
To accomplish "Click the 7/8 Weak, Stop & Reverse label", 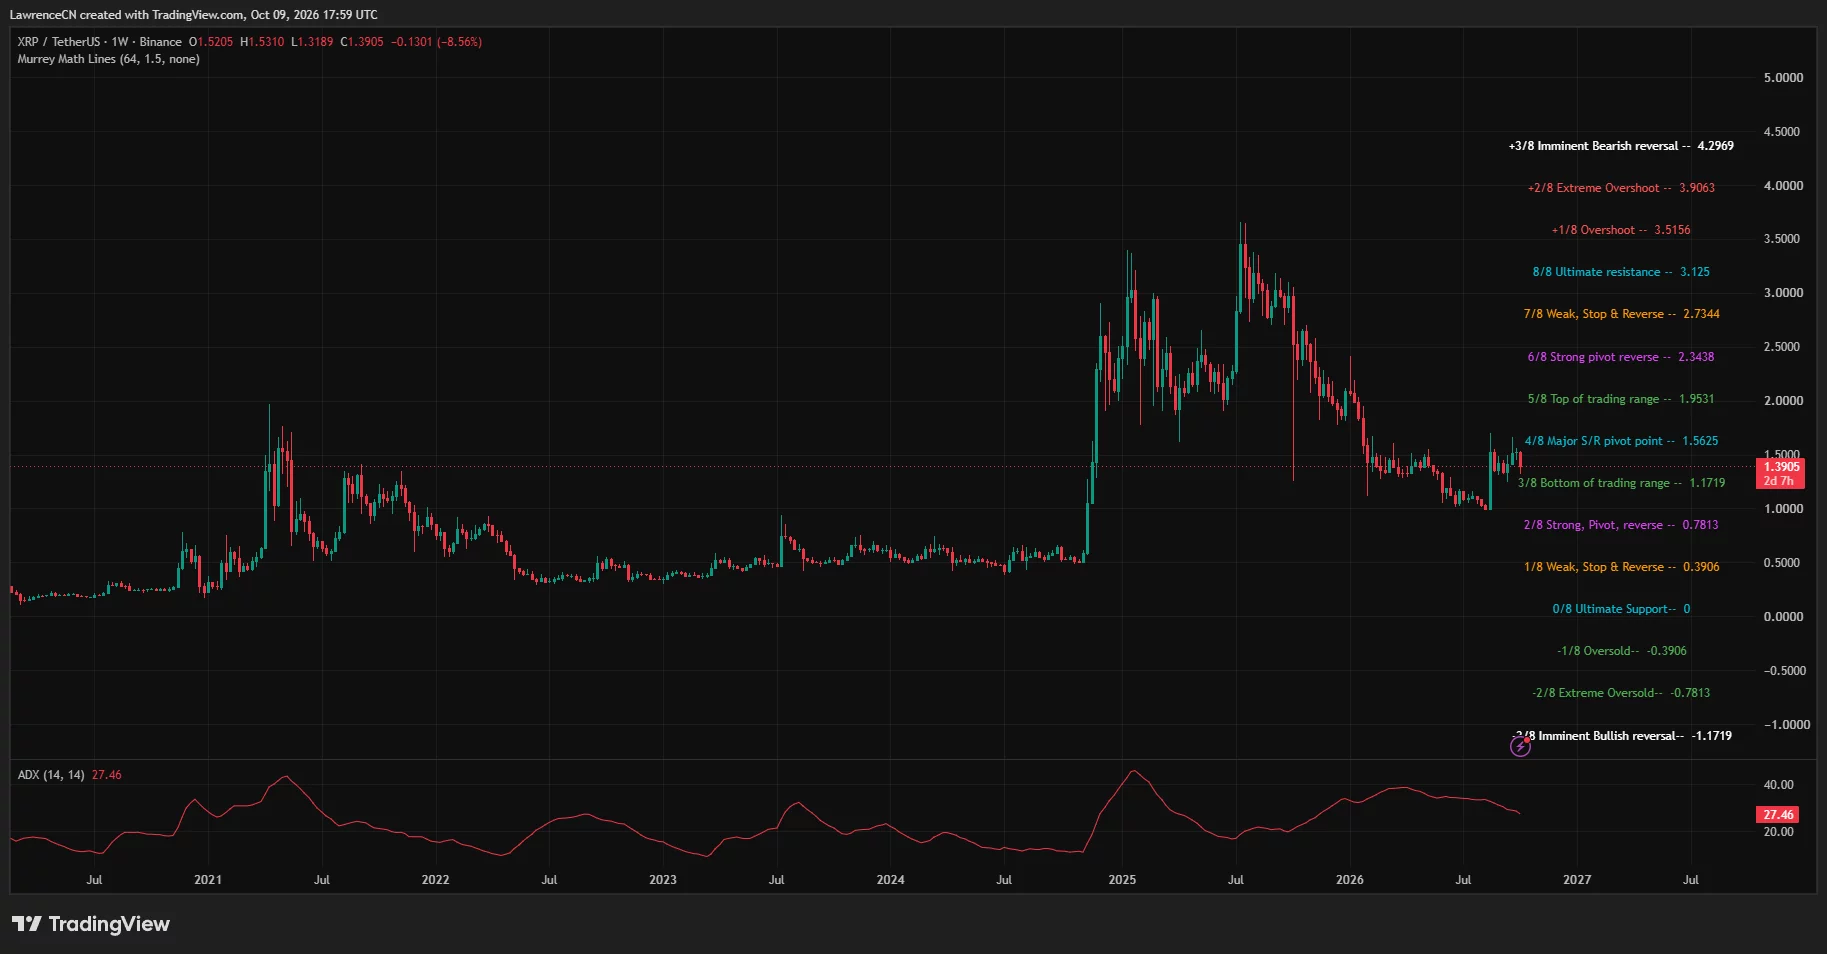I will 1621,314.
